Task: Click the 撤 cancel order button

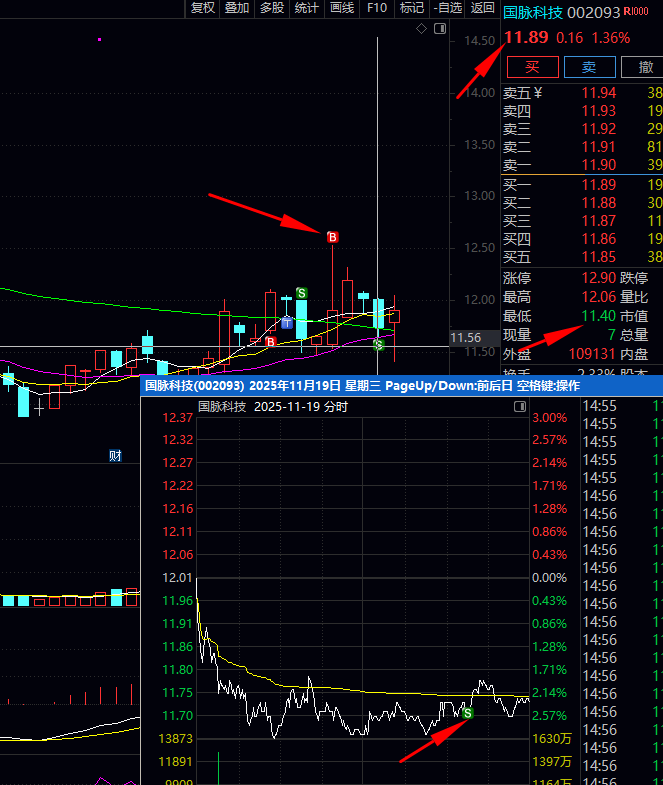Action: tap(643, 67)
